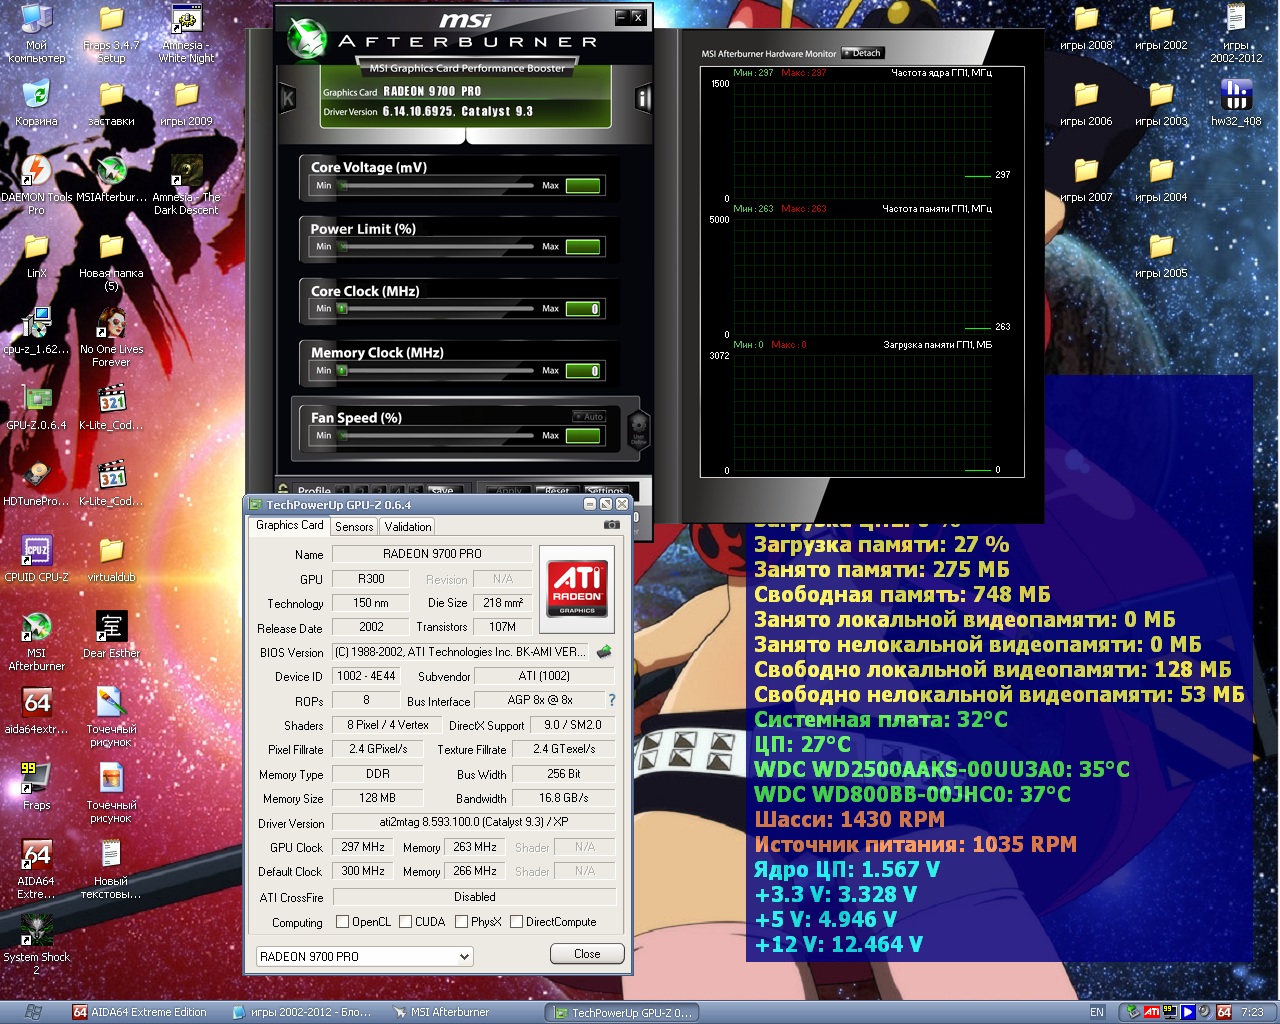
Task: Open the No One Lives Forever shortcut
Action: click(111, 337)
